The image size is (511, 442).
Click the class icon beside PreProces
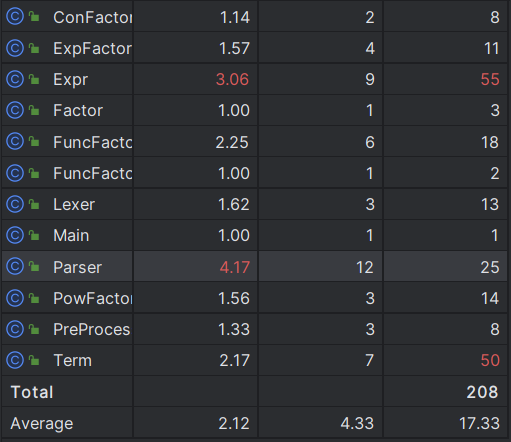(x=15, y=329)
